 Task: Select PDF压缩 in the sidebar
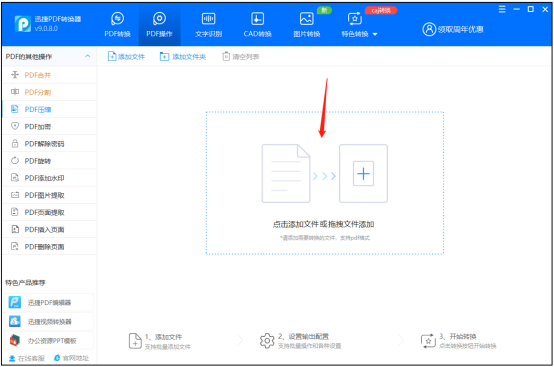point(49,109)
